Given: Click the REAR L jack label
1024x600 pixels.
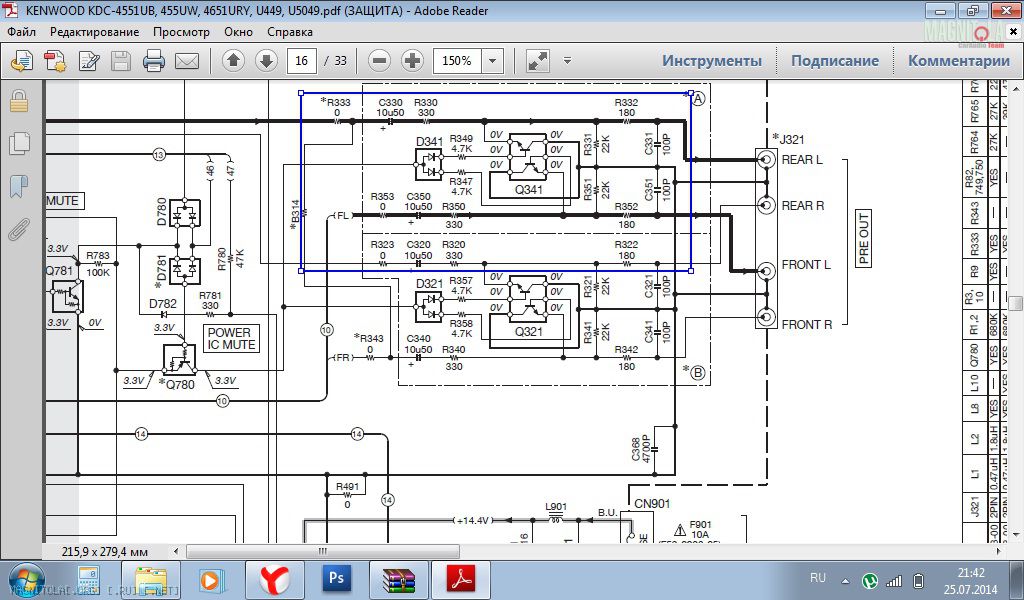Looking at the screenshot, I should click(802, 159).
